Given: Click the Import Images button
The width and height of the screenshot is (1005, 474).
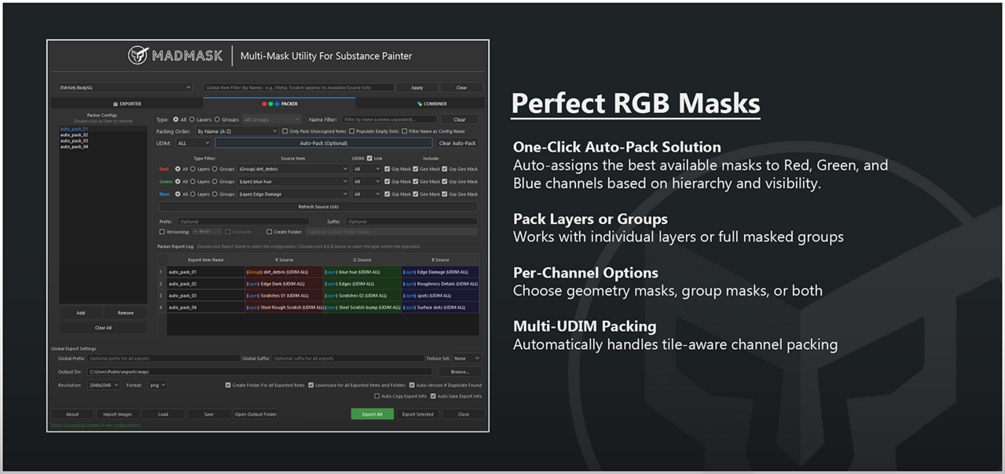Looking at the screenshot, I should [x=118, y=414].
